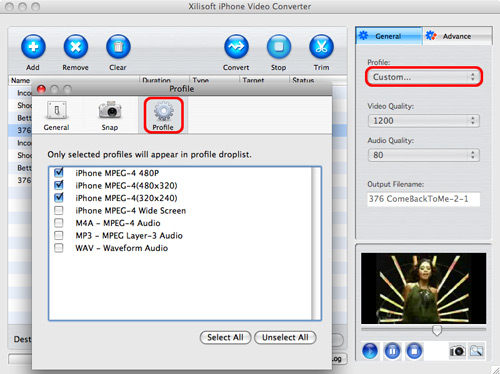Click the Status column header

318,80
